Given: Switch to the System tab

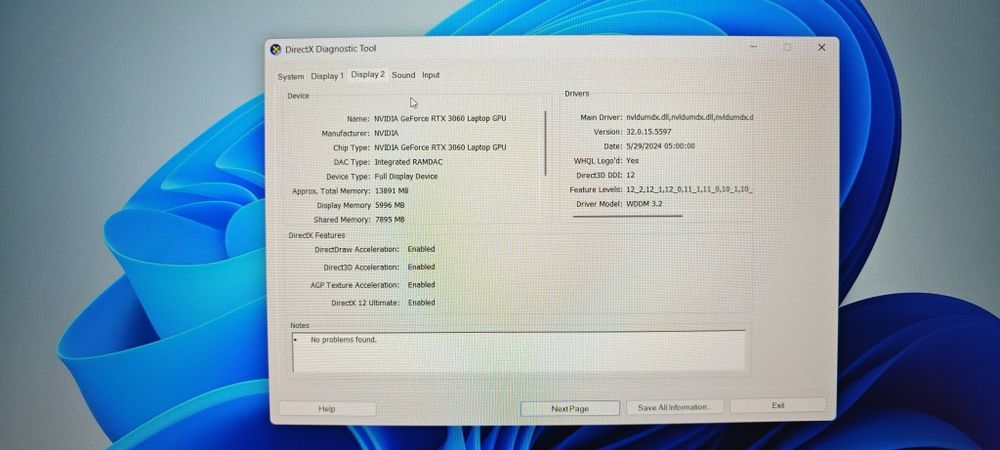Looking at the screenshot, I should point(291,76).
